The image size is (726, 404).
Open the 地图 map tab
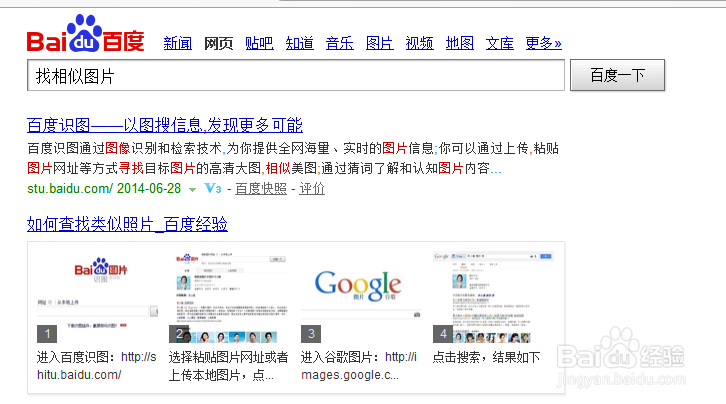point(460,44)
